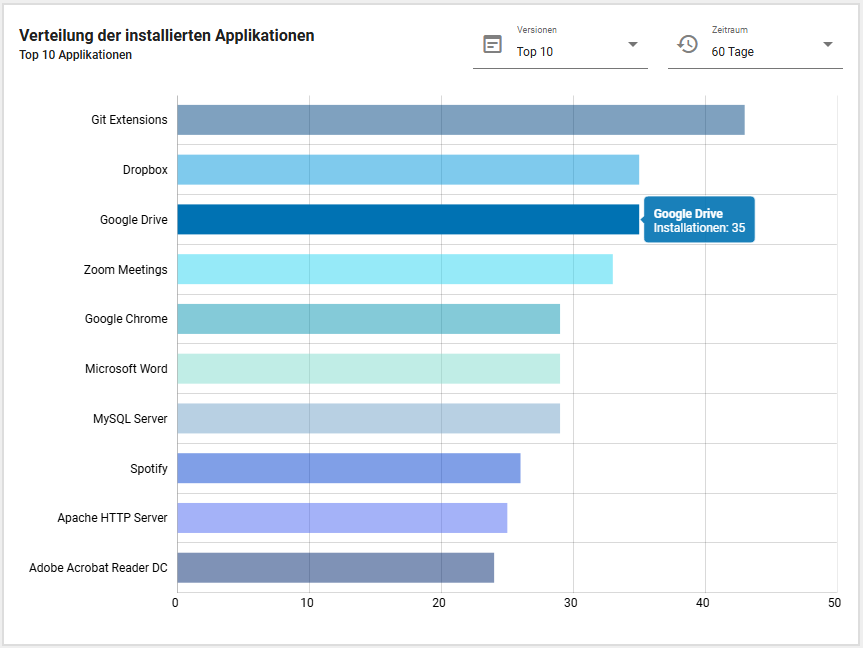Click the Apache HTTP Server bar
The width and height of the screenshot is (863, 648).
[342, 518]
